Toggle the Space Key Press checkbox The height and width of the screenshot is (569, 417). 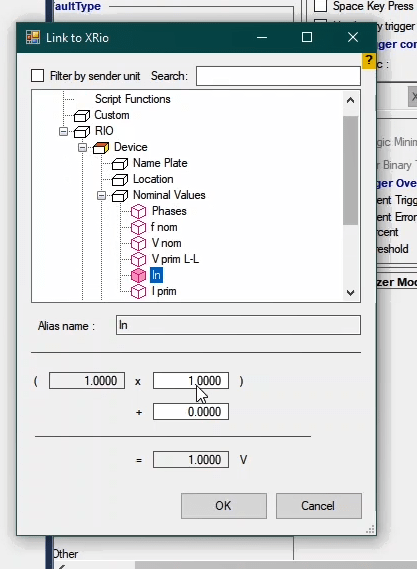(x=320, y=5)
